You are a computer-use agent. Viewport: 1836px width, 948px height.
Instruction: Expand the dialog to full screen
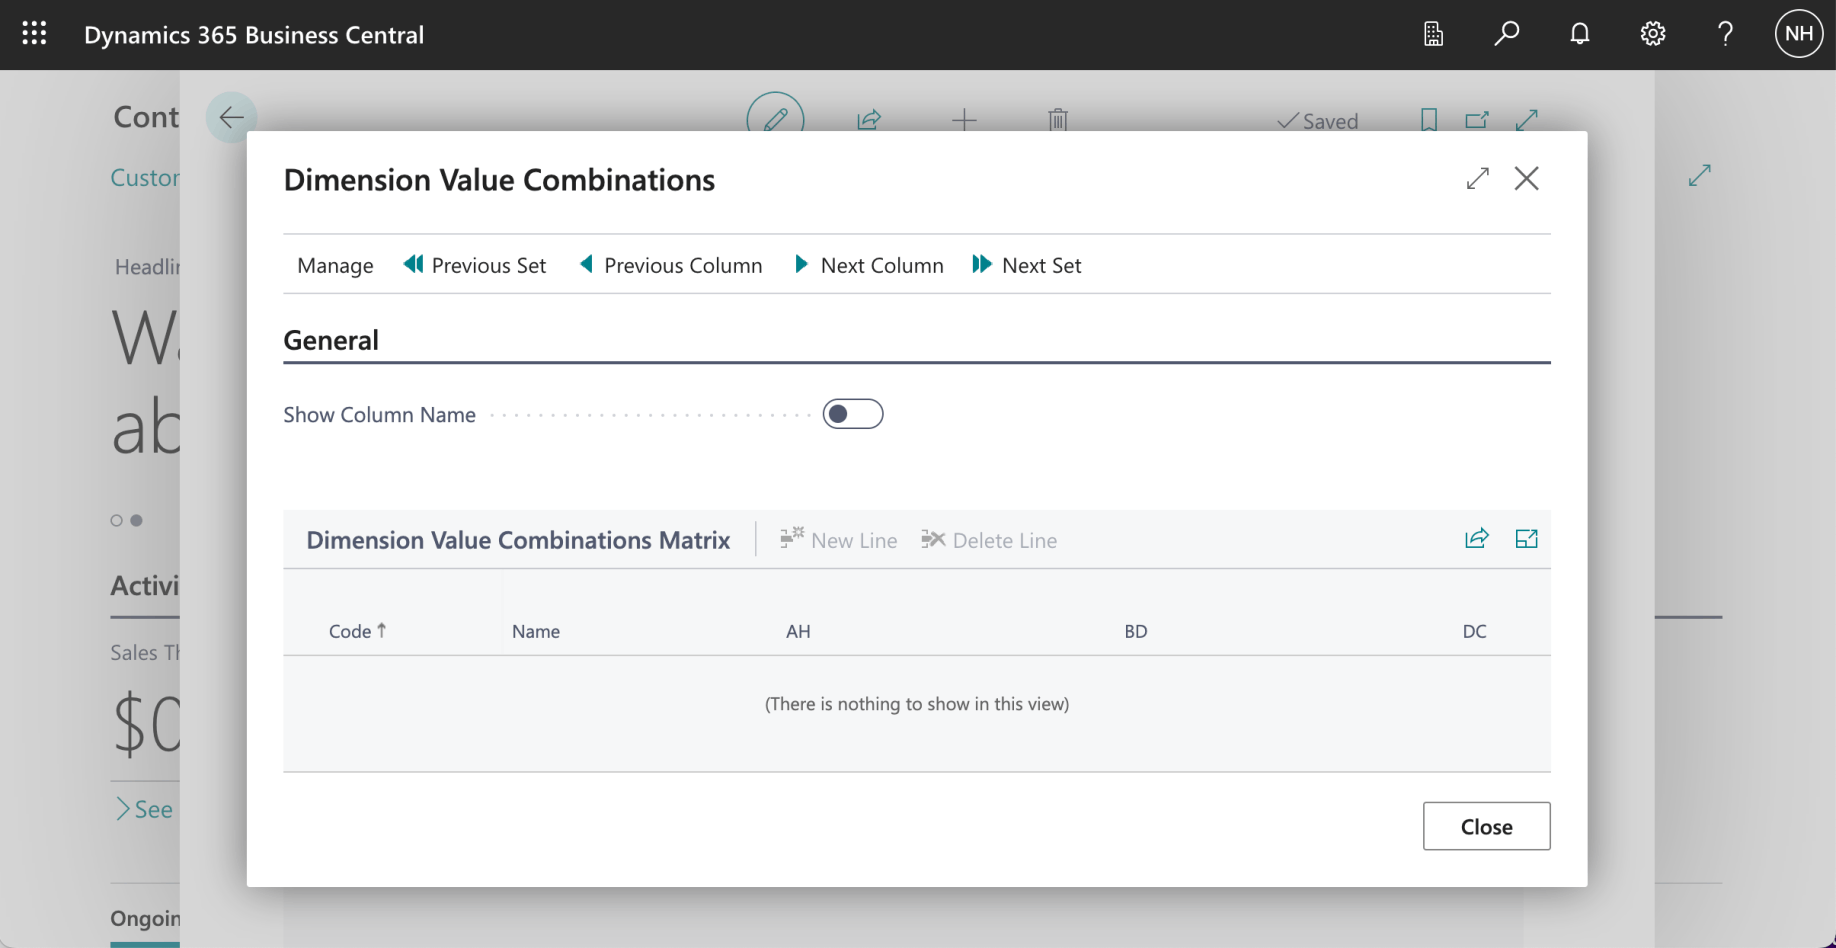(1477, 179)
